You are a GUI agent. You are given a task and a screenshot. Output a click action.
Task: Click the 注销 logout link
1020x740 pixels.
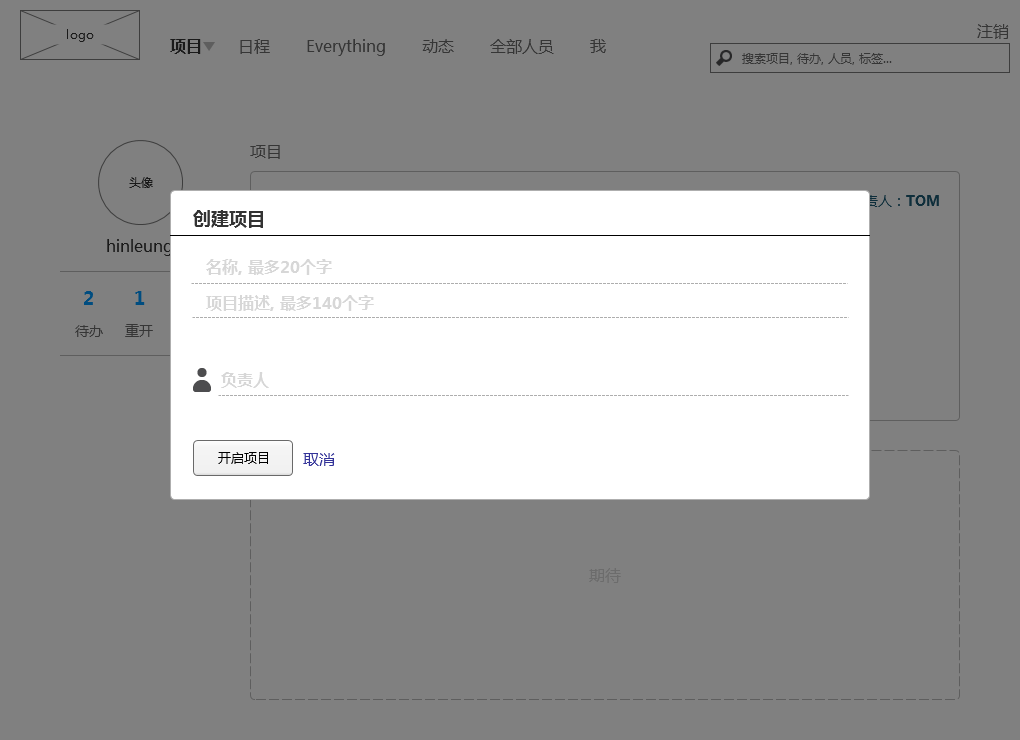point(992,32)
